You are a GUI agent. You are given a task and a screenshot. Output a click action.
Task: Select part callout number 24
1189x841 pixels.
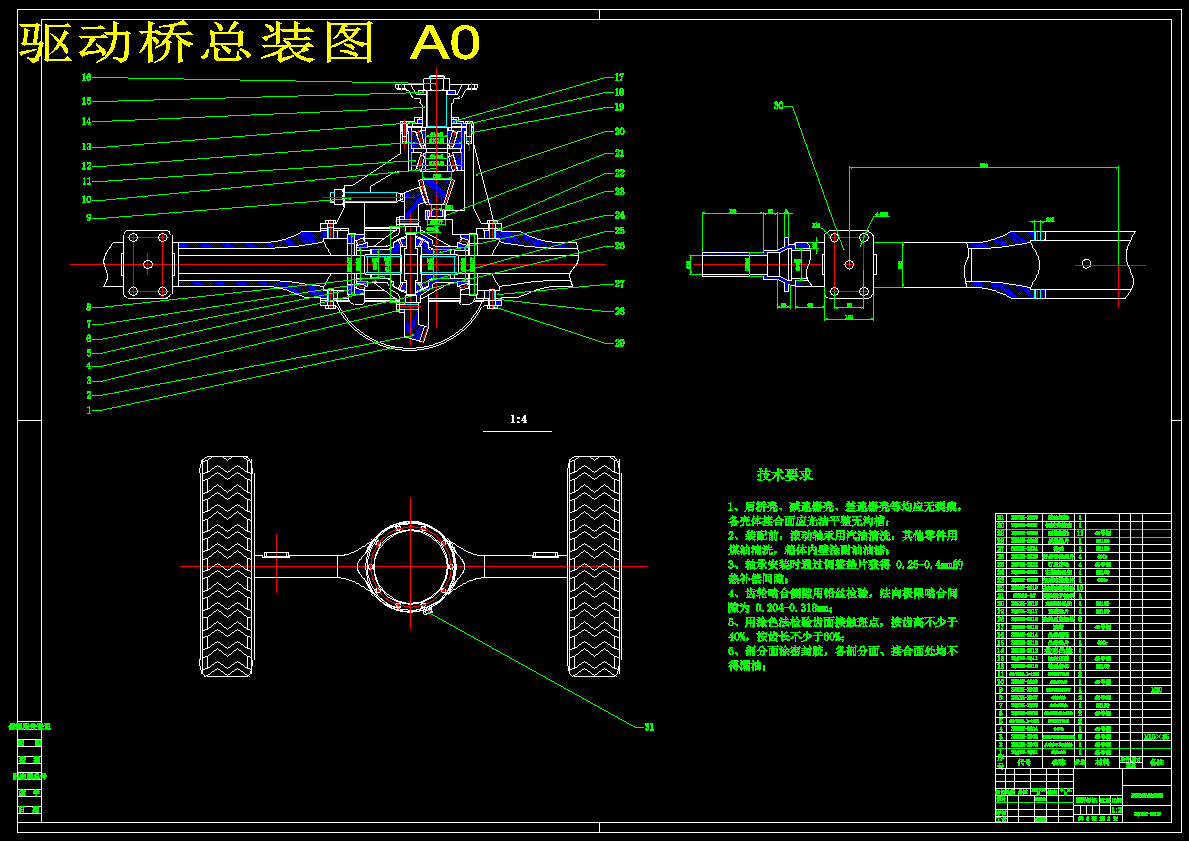pyautogui.click(x=620, y=215)
